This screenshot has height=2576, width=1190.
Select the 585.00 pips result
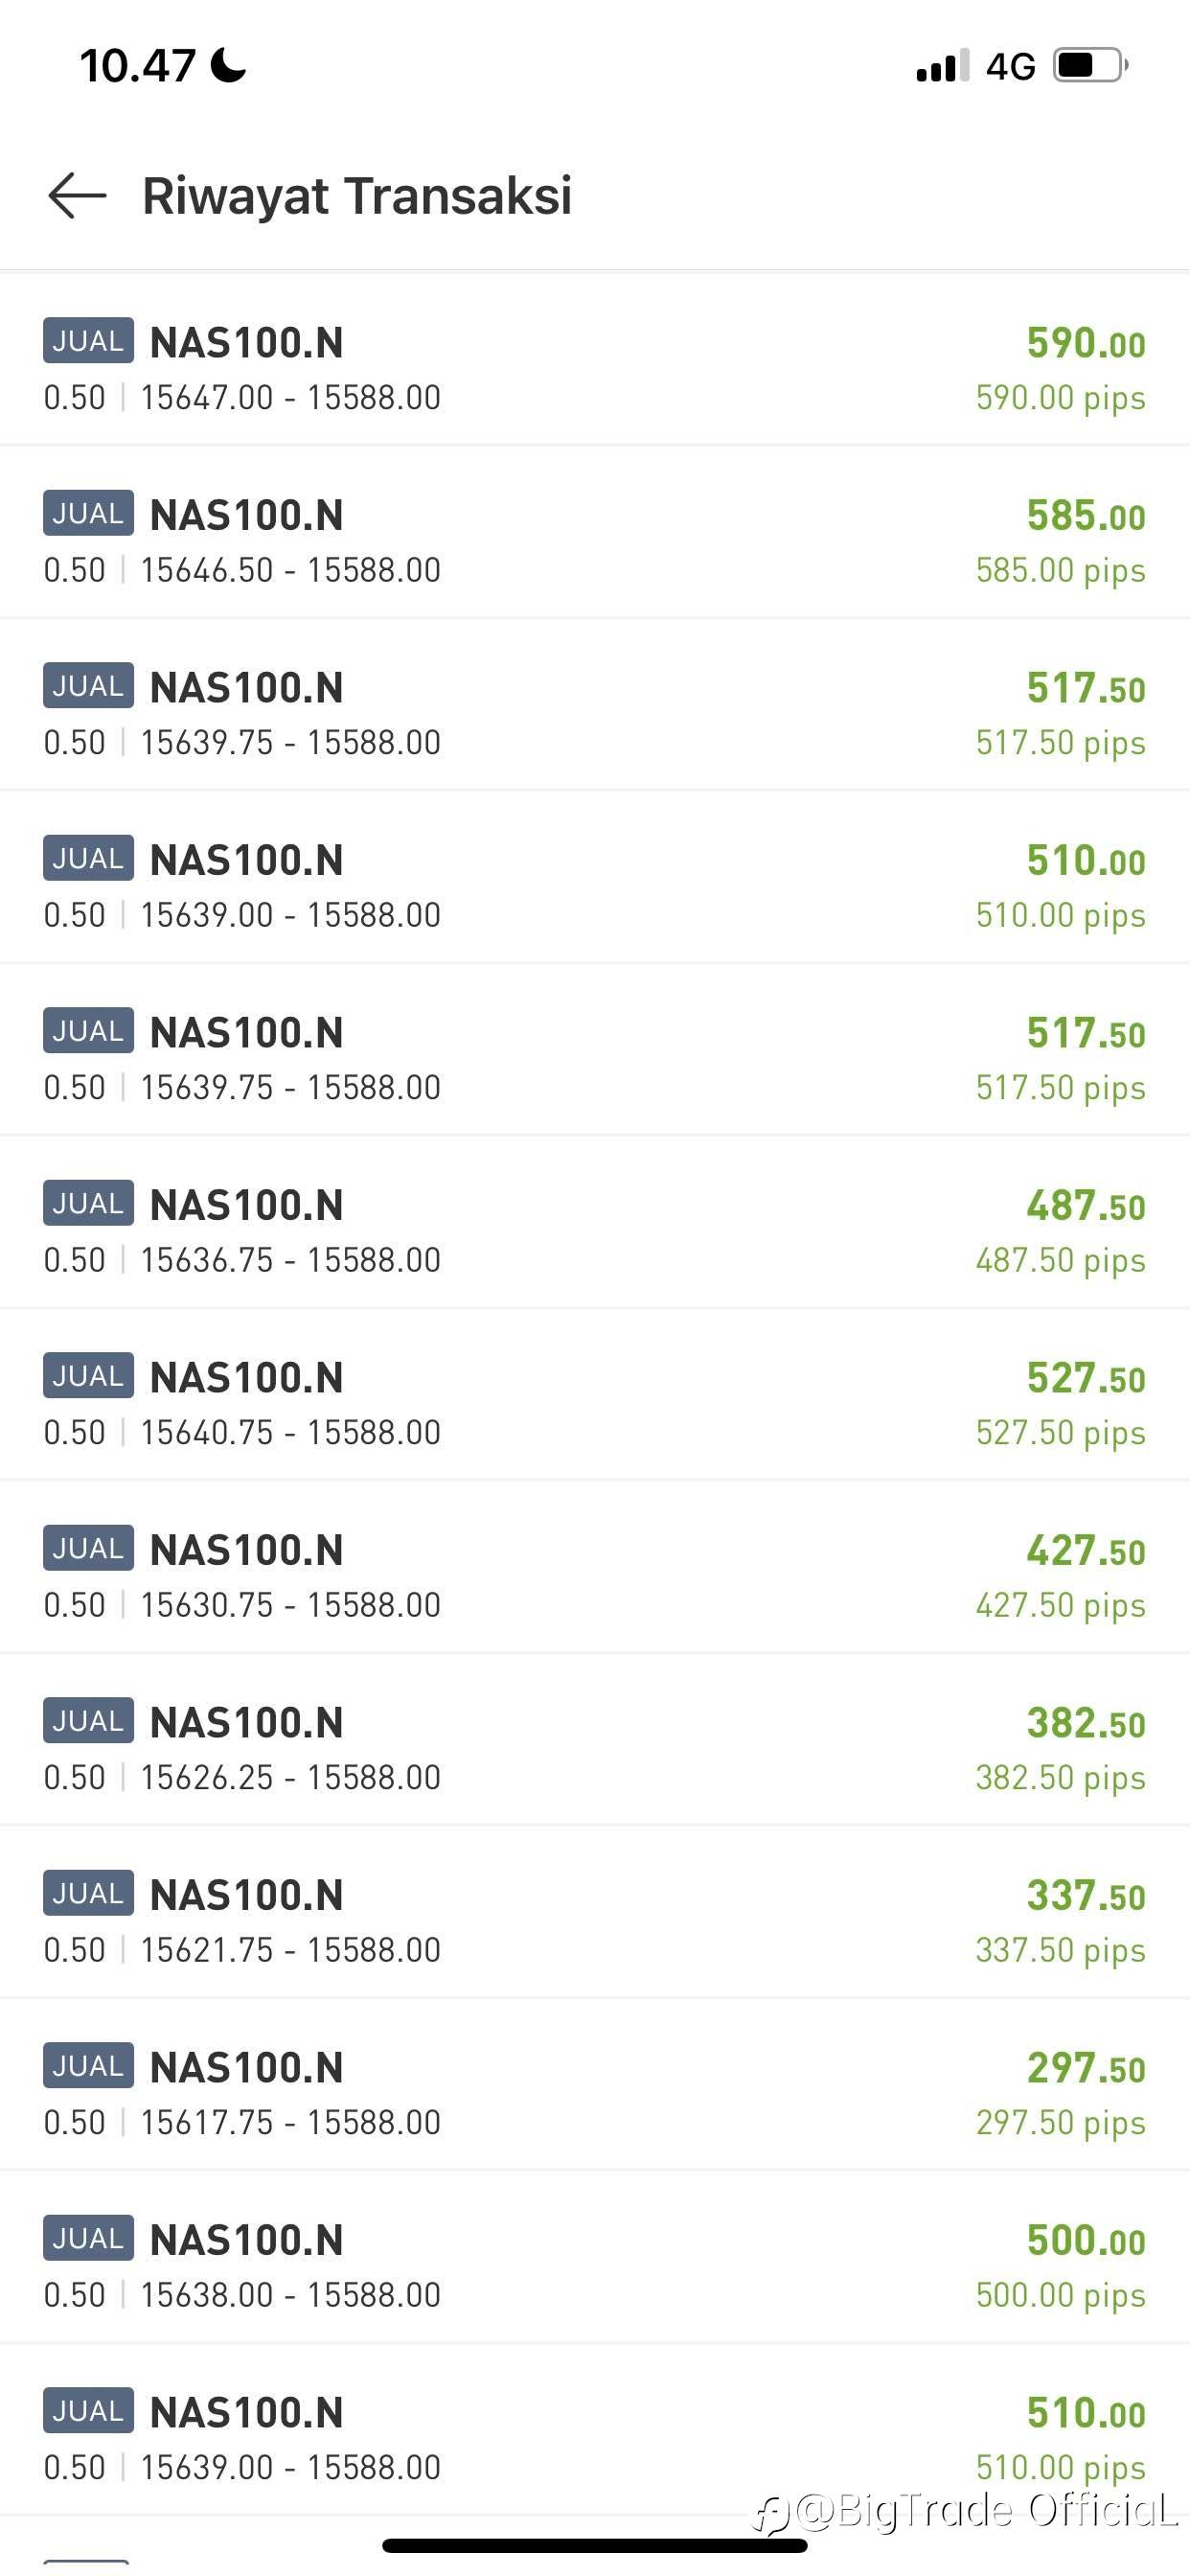tap(1060, 570)
